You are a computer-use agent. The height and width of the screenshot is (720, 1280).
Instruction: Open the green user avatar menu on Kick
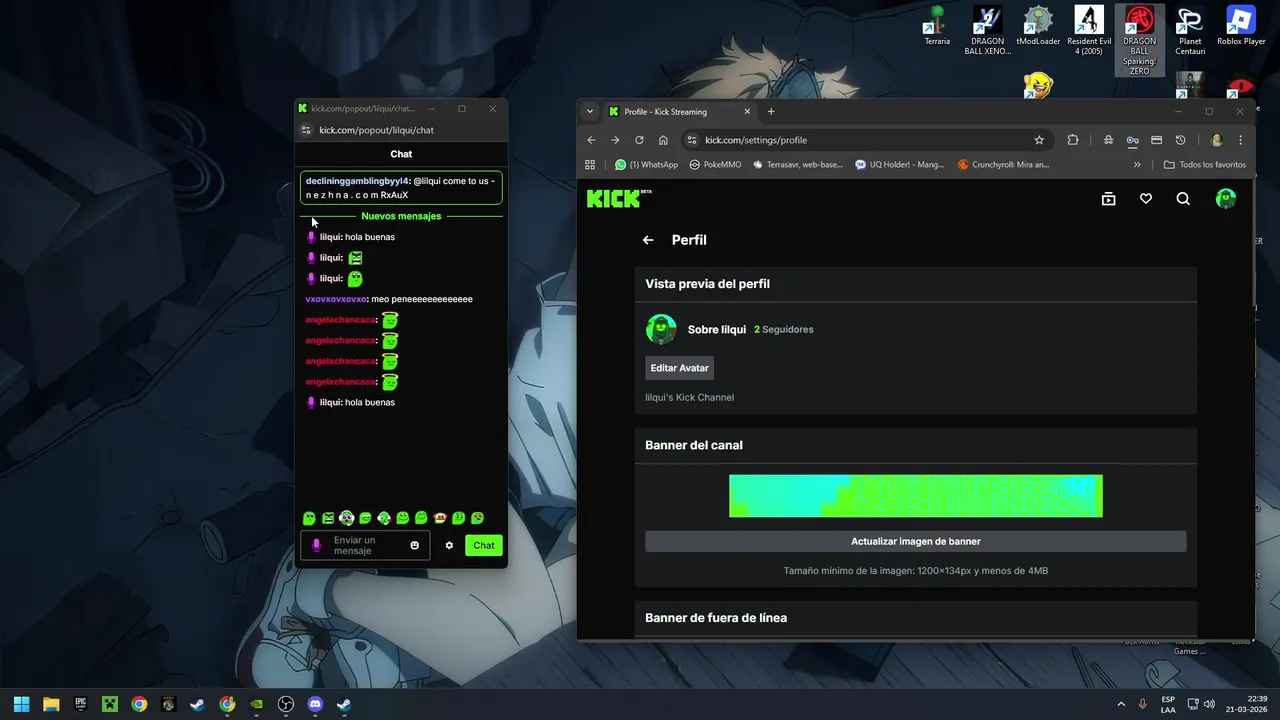coord(1226,199)
